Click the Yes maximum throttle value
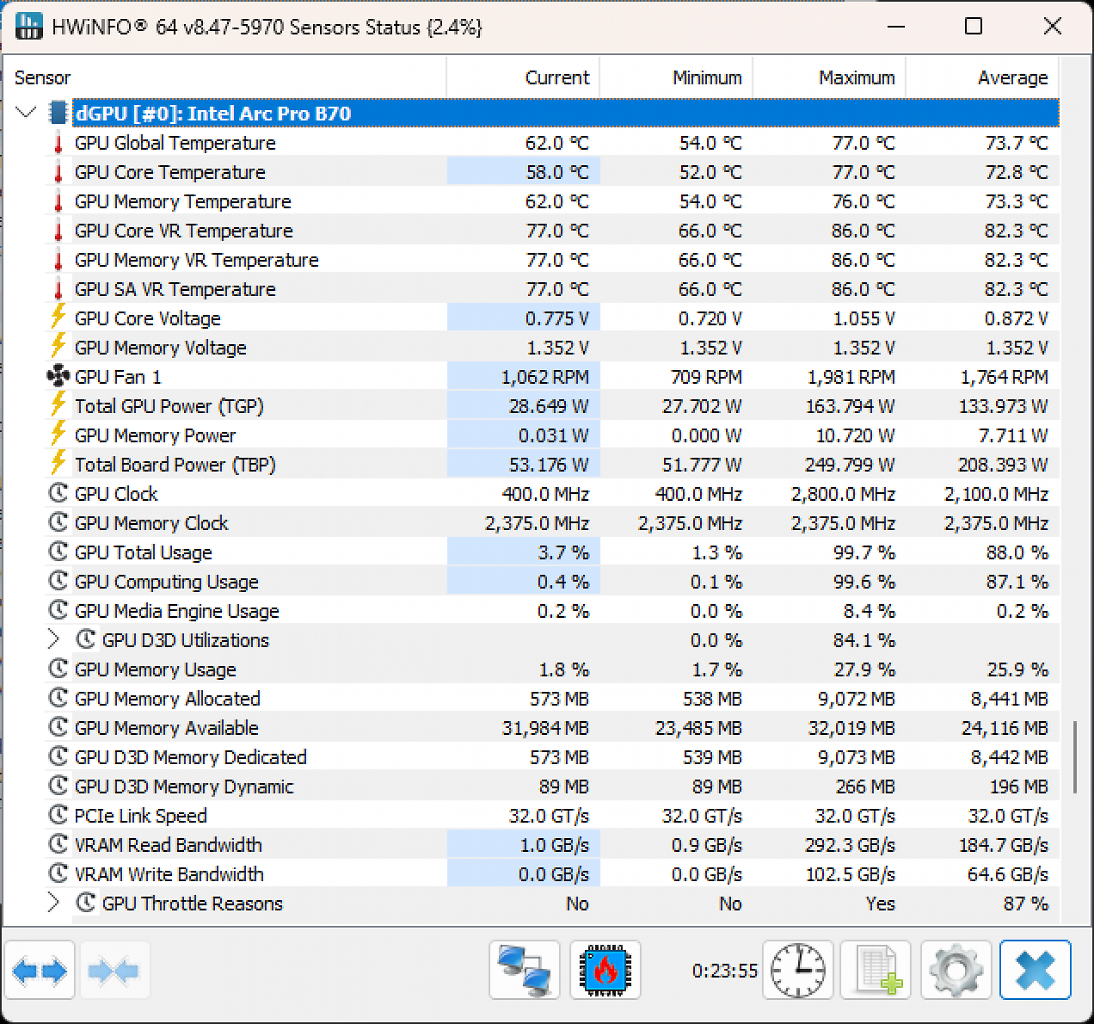The image size is (1094, 1024). (881, 903)
